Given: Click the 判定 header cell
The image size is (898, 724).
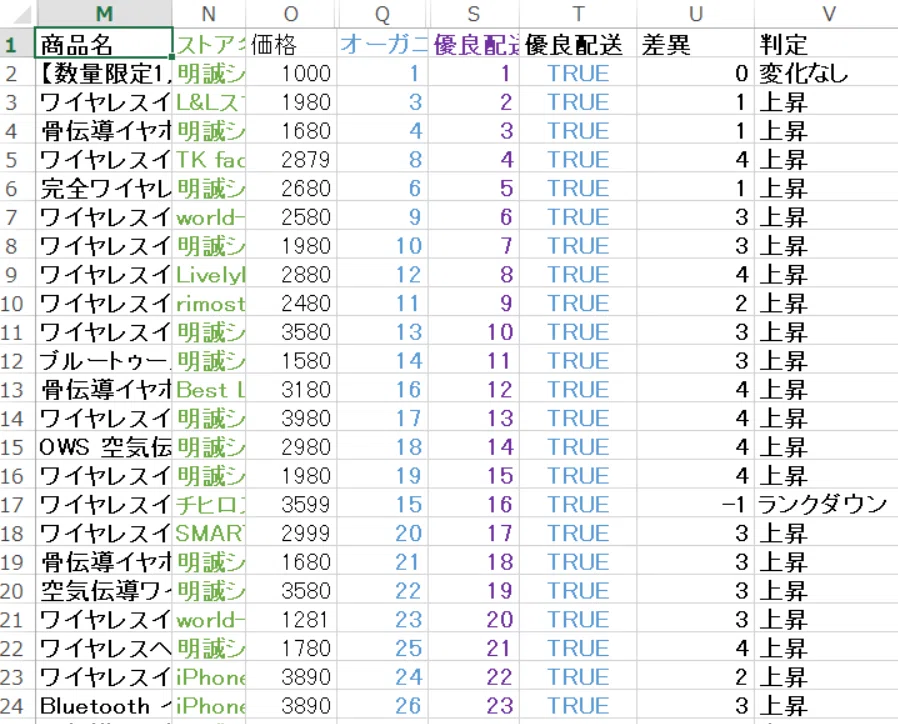Looking at the screenshot, I should [x=826, y=44].
